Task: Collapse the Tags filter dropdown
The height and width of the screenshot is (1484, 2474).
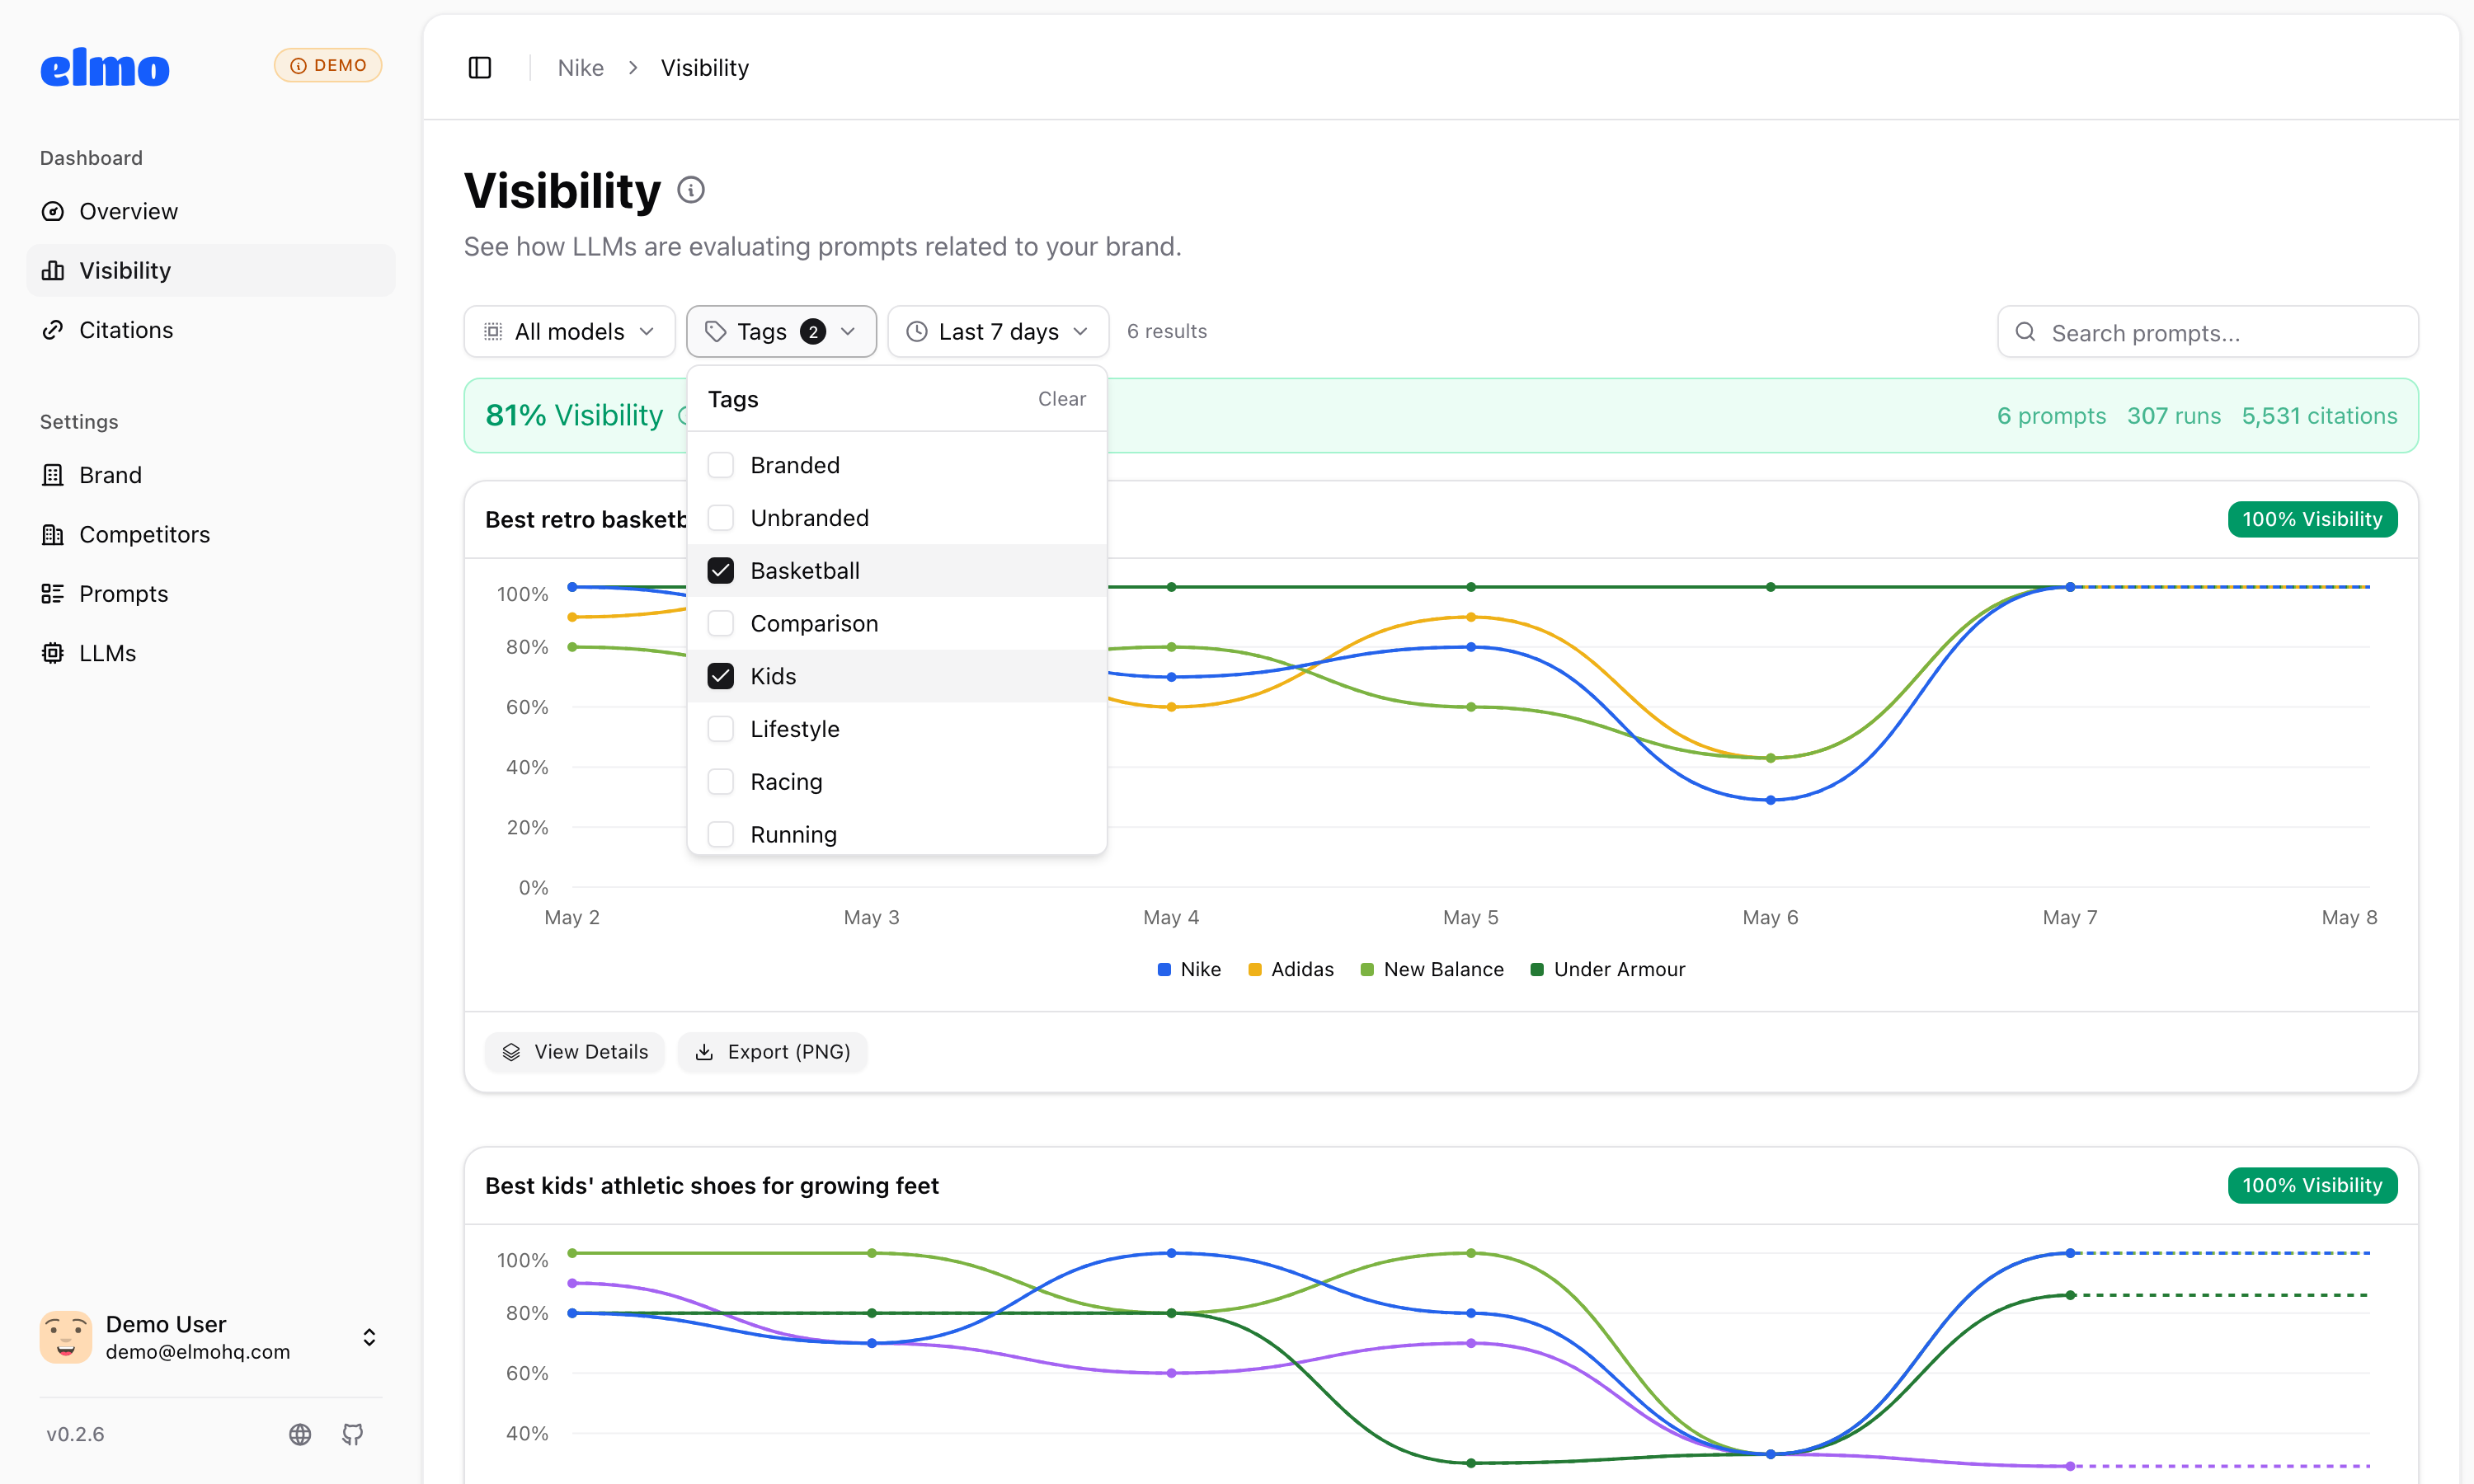Action: click(781, 331)
